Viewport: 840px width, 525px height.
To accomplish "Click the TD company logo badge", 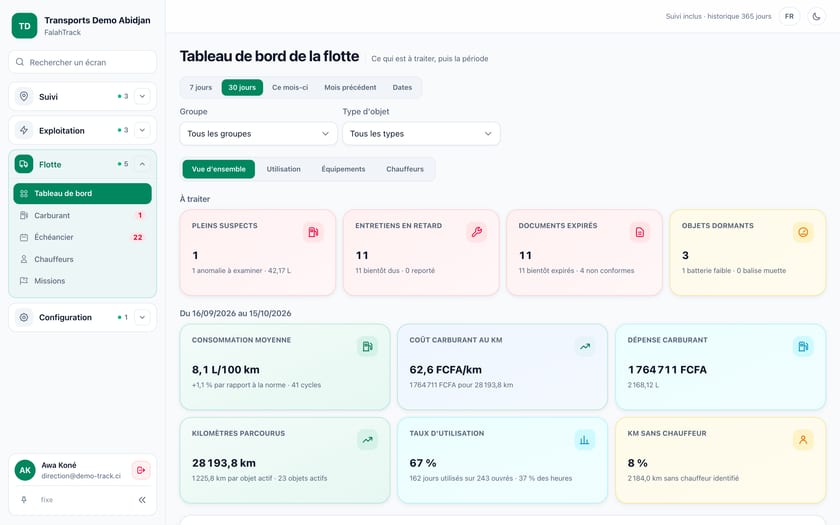I will tap(25, 26).
